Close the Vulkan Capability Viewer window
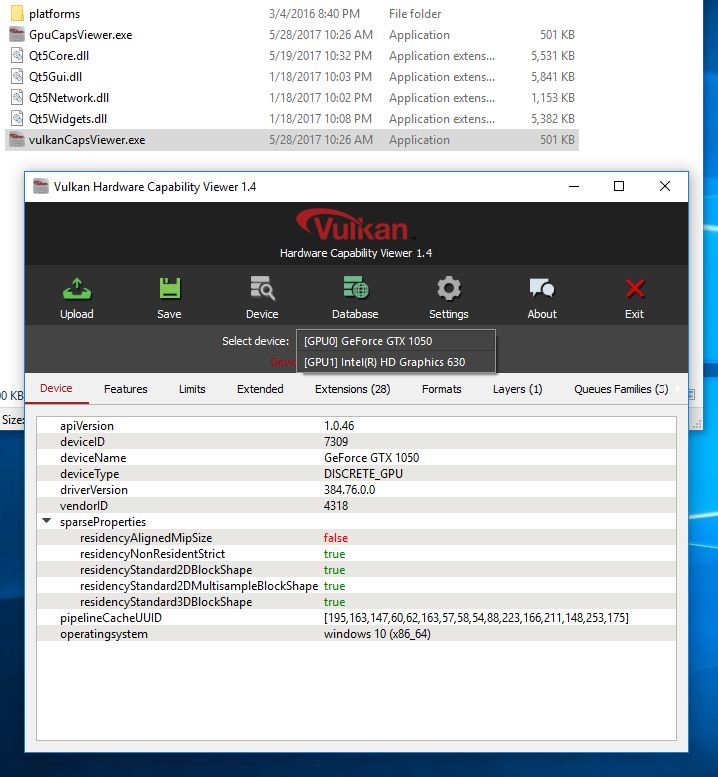Screen dimensions: 718x777 665,186
